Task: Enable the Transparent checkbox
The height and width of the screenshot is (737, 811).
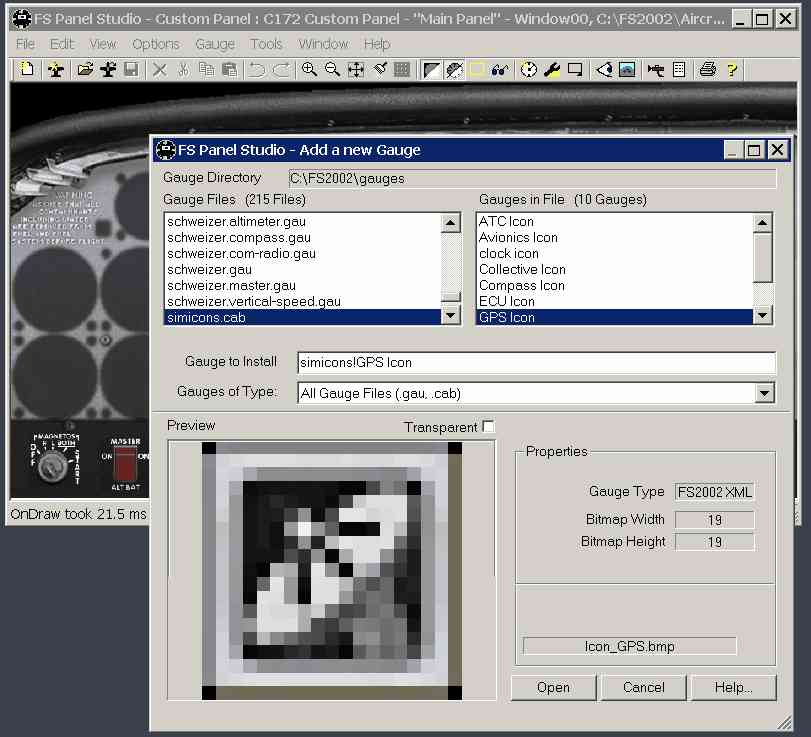Action: (x=488, y=426)
